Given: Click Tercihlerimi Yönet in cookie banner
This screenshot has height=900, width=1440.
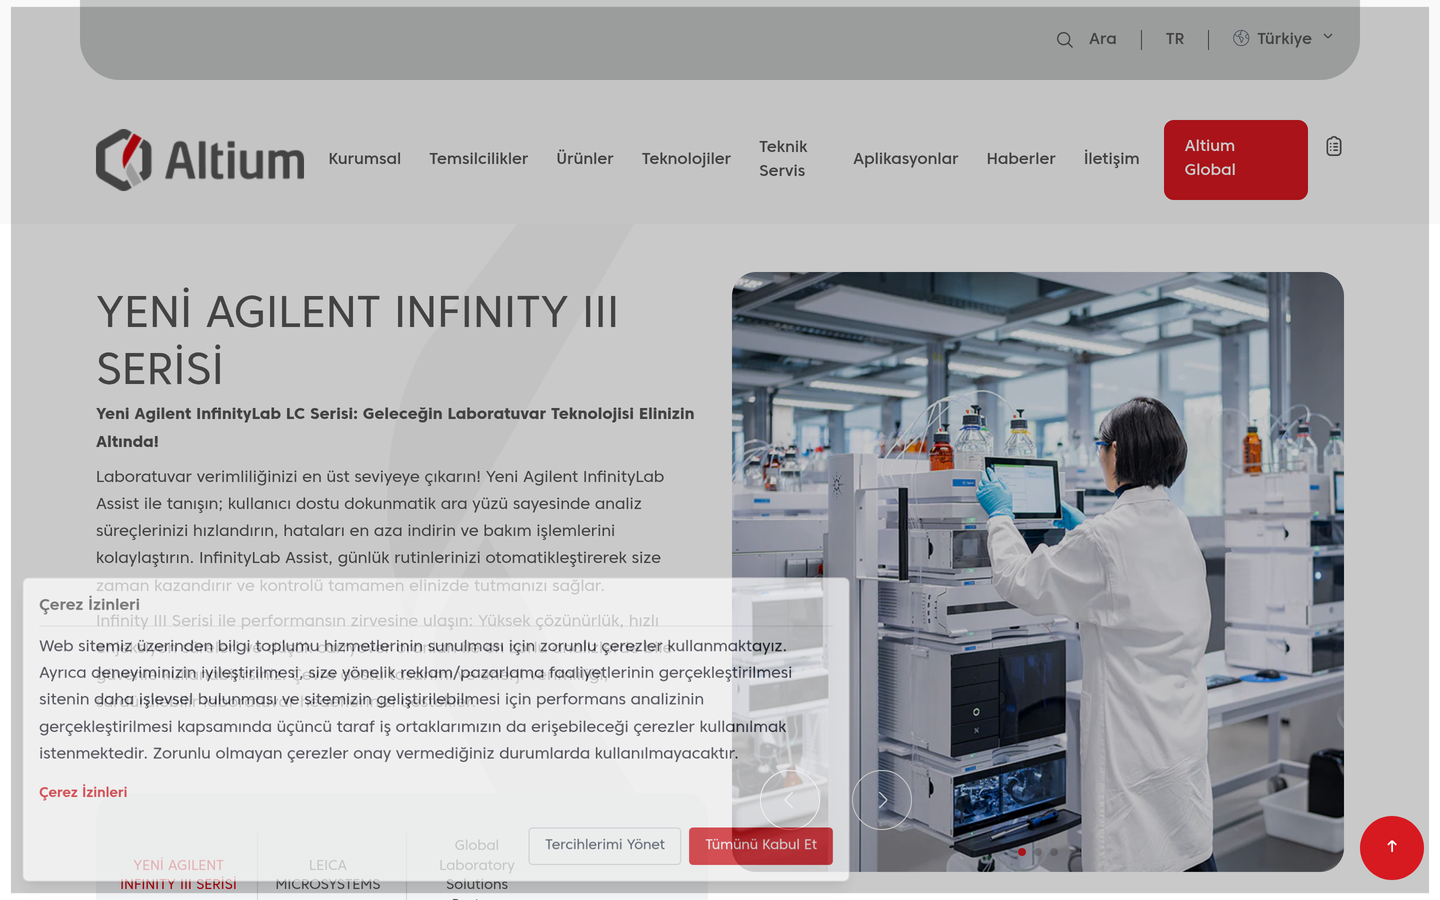Looking at the screenshot, I should coord(605,846).
